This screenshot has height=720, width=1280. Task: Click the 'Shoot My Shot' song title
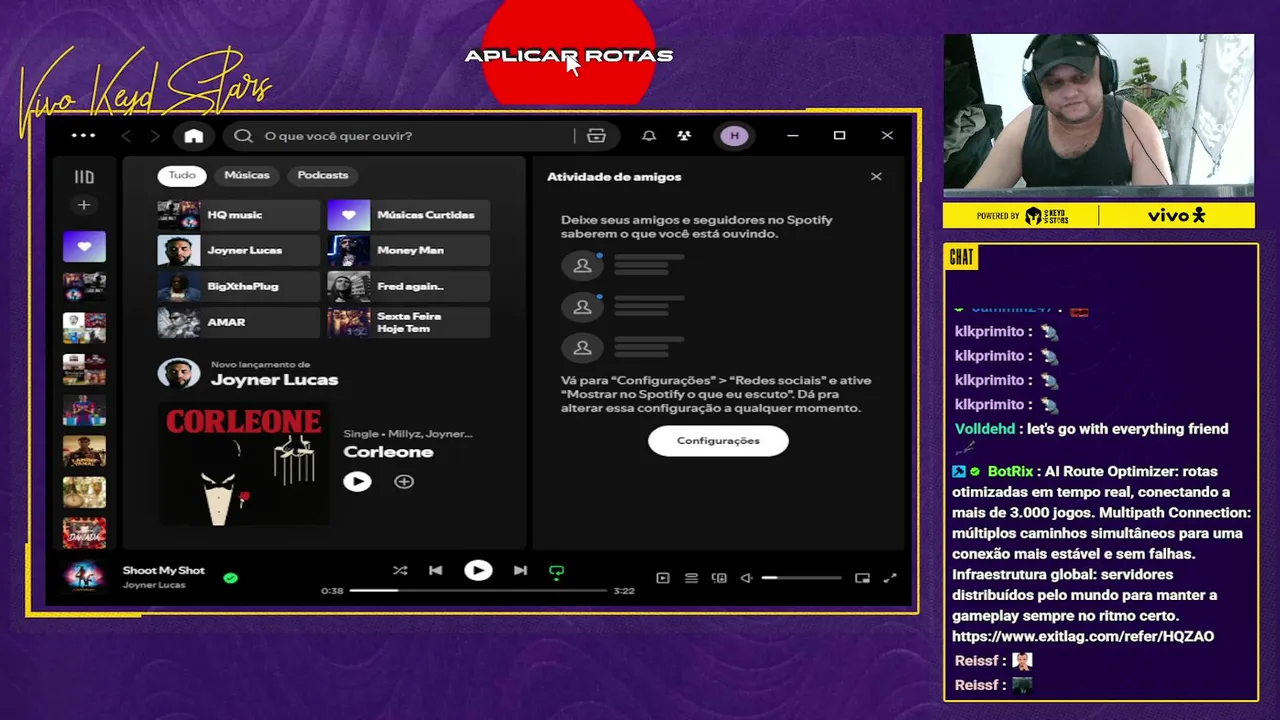[163, 570]
